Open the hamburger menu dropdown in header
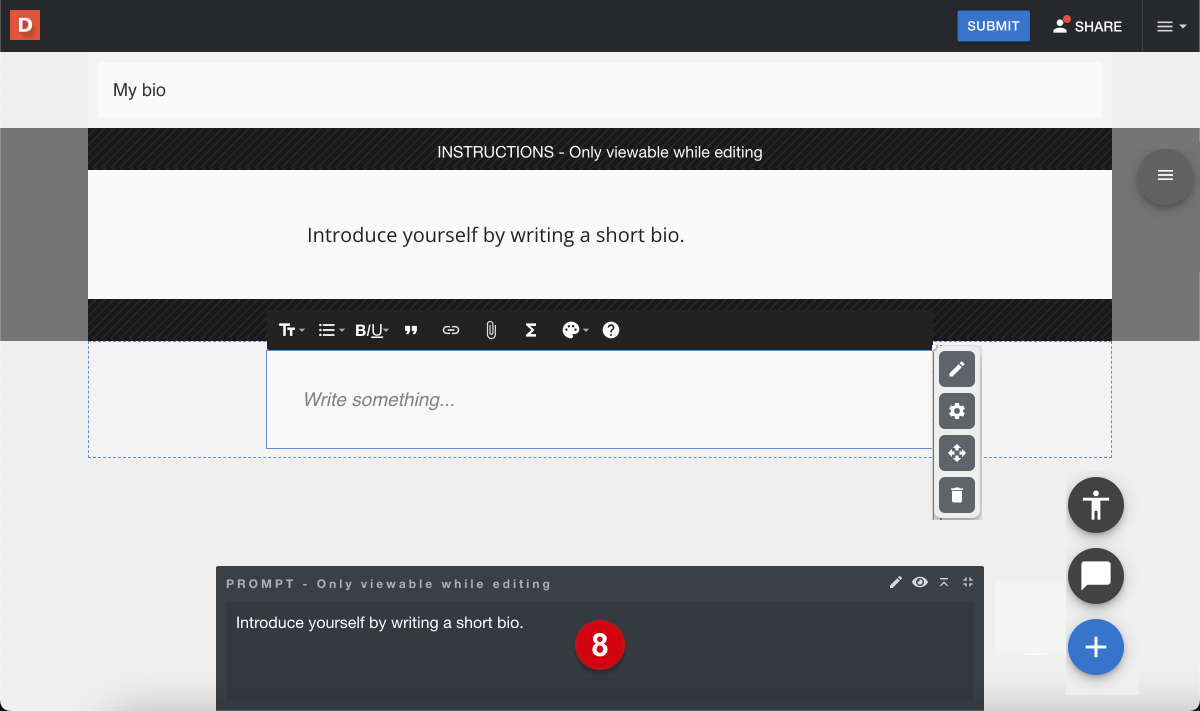The height and width of the screenshot is (711, 1200). (1171, 27)
